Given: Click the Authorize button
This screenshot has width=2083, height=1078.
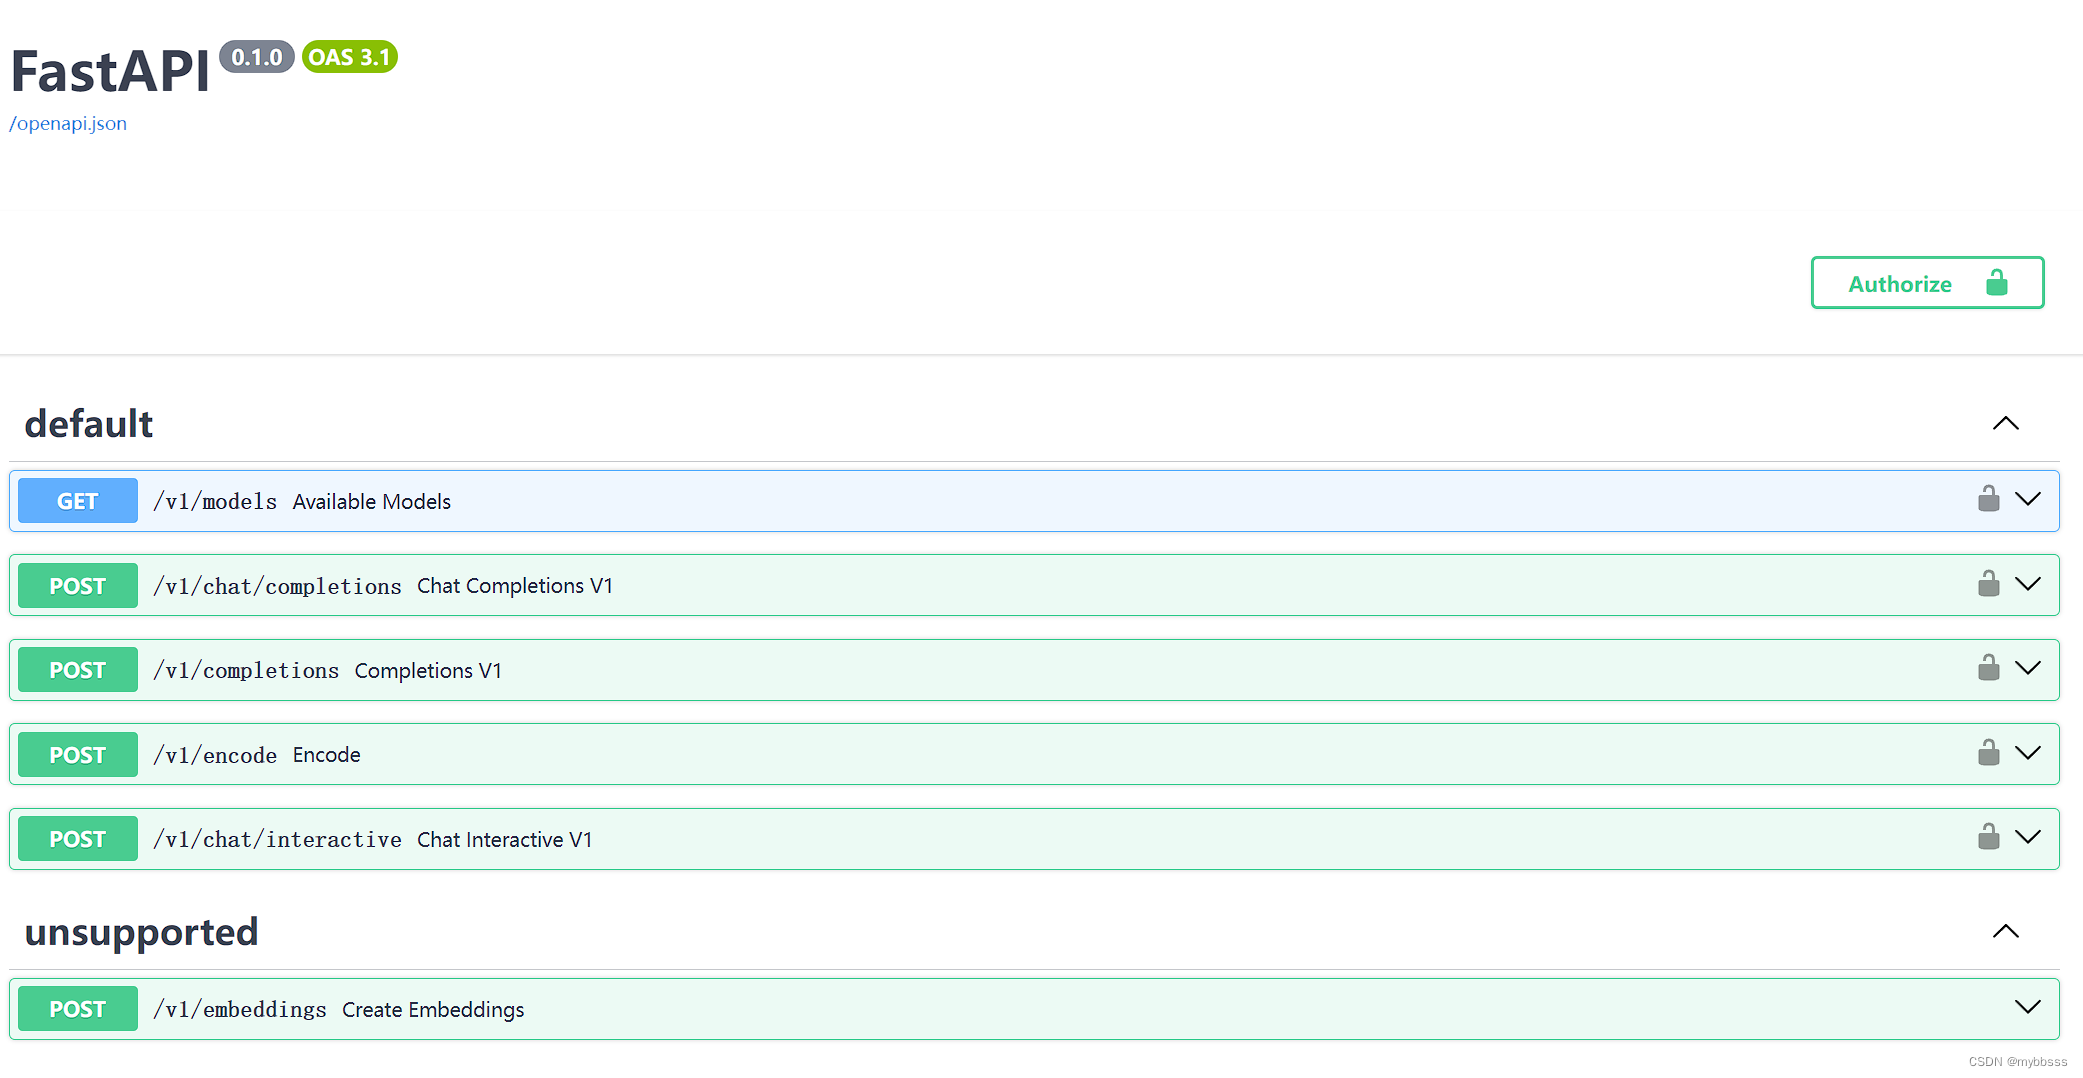Looking at the screenshot, I should (1927, 283).
